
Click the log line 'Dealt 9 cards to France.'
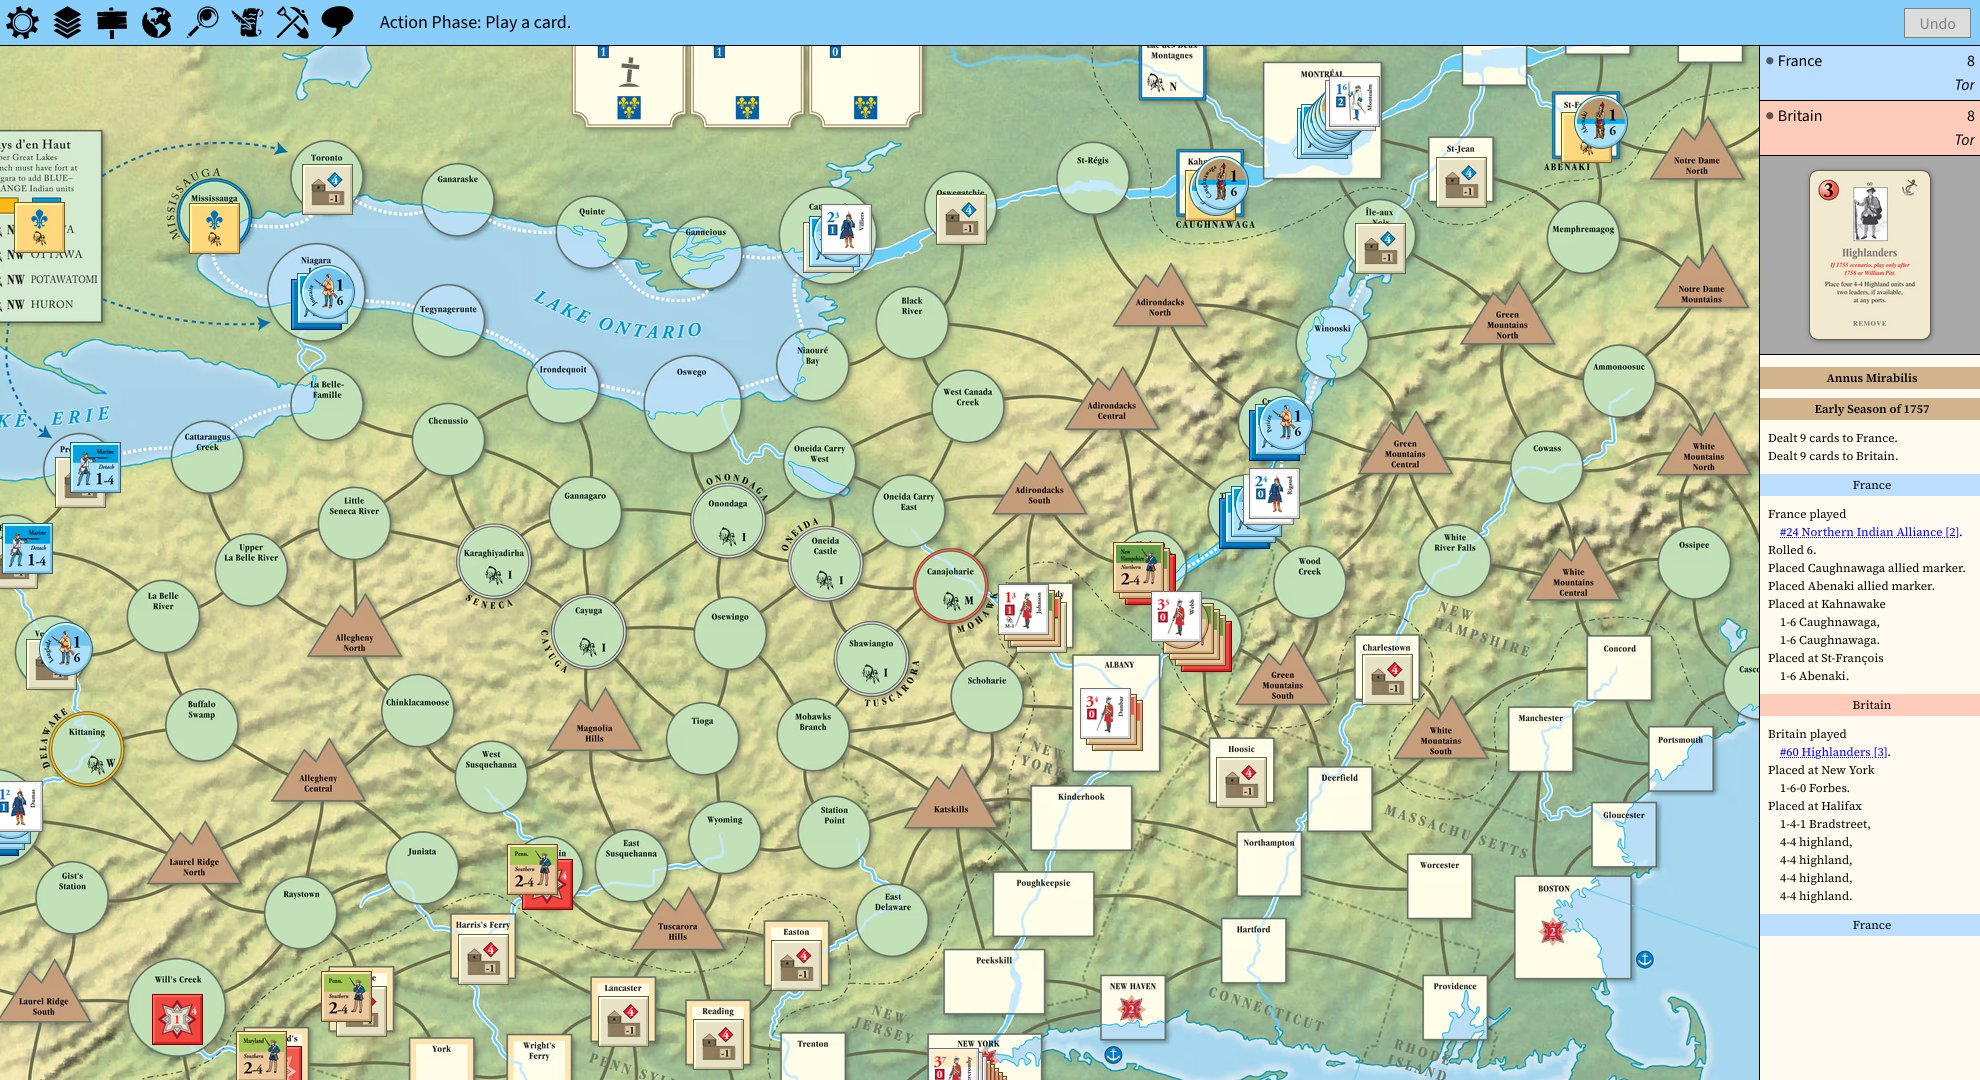[x=1832, y=438]
